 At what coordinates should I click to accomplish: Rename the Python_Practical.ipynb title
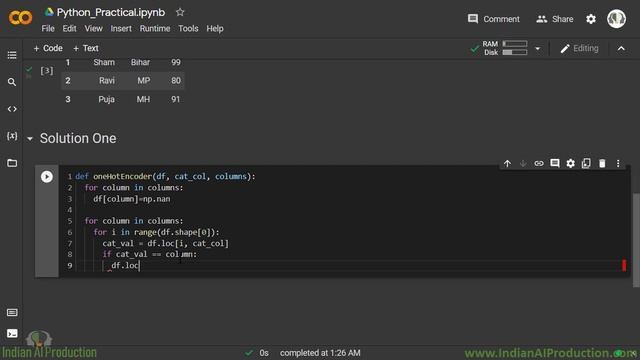111,13
